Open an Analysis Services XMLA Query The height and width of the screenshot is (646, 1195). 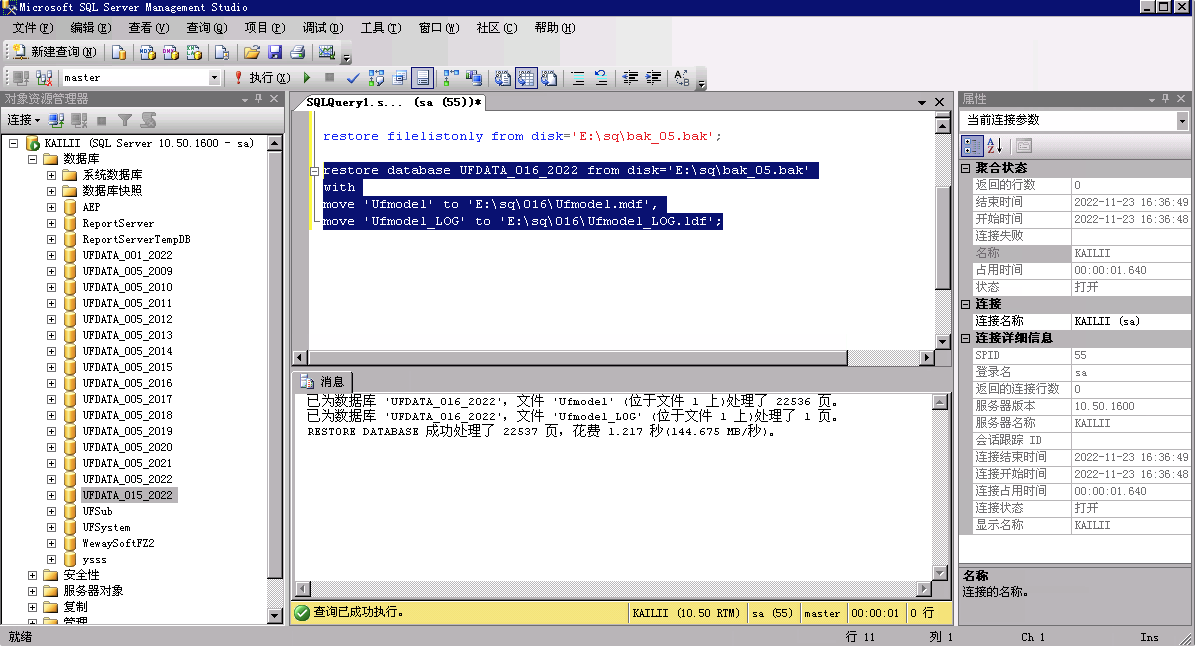(194, 52)
